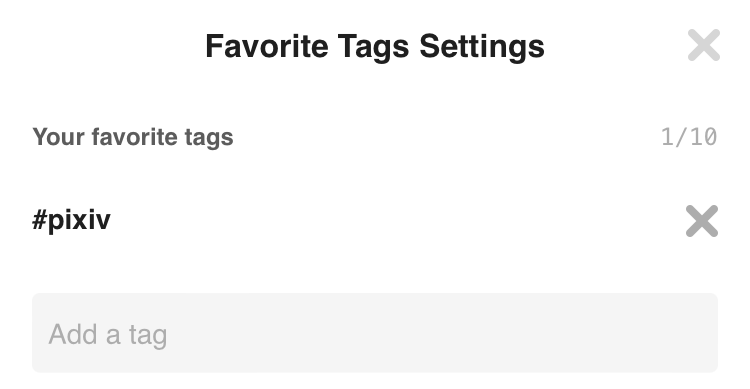Click the 1/10 tag counter

tap(689, 137)
